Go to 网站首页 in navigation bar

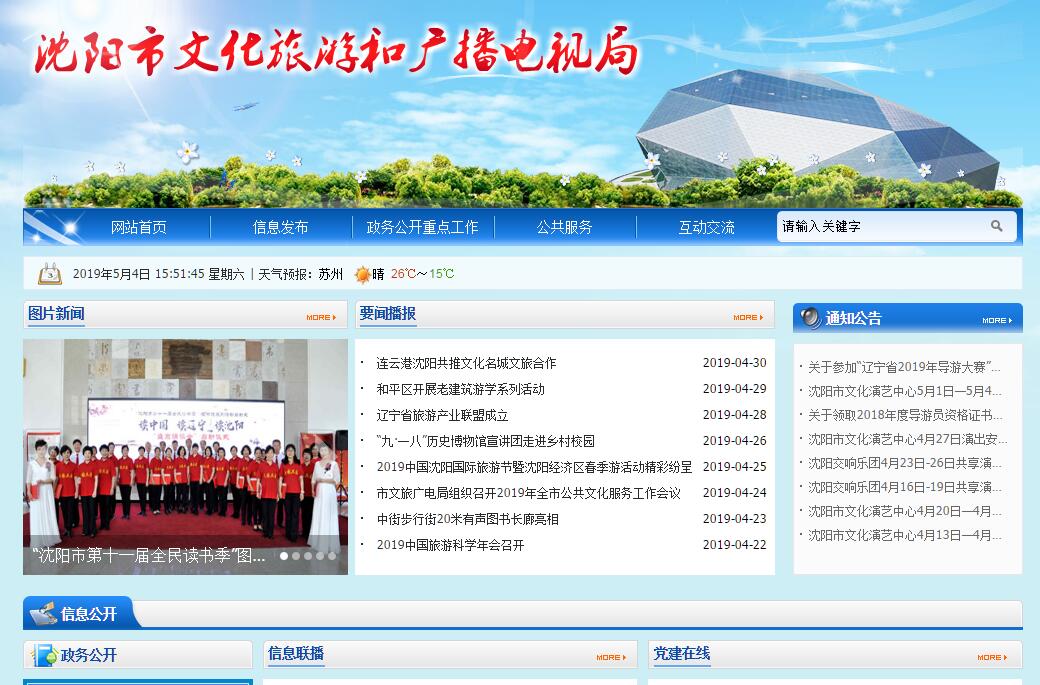pos(139,227)
